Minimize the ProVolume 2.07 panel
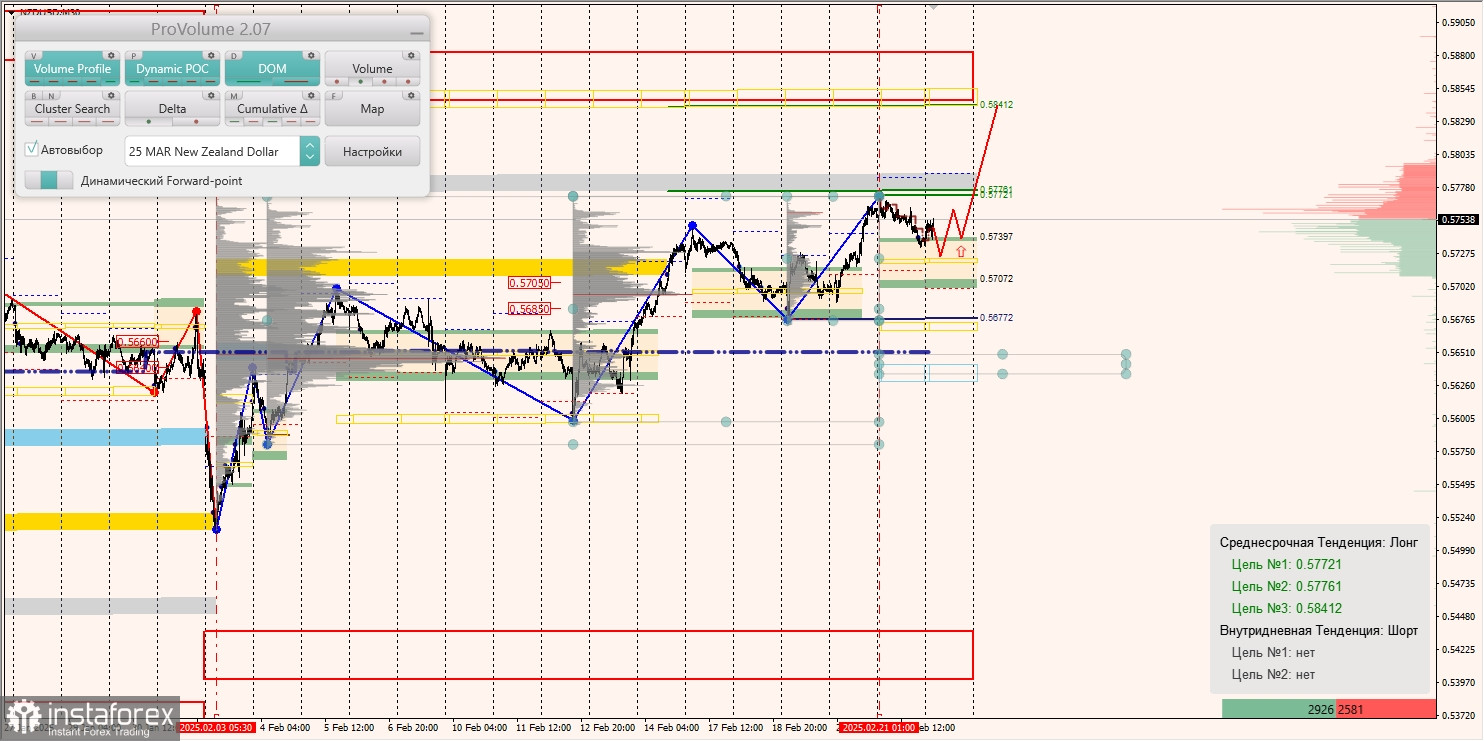1484x741 pixels. [416, 32]
